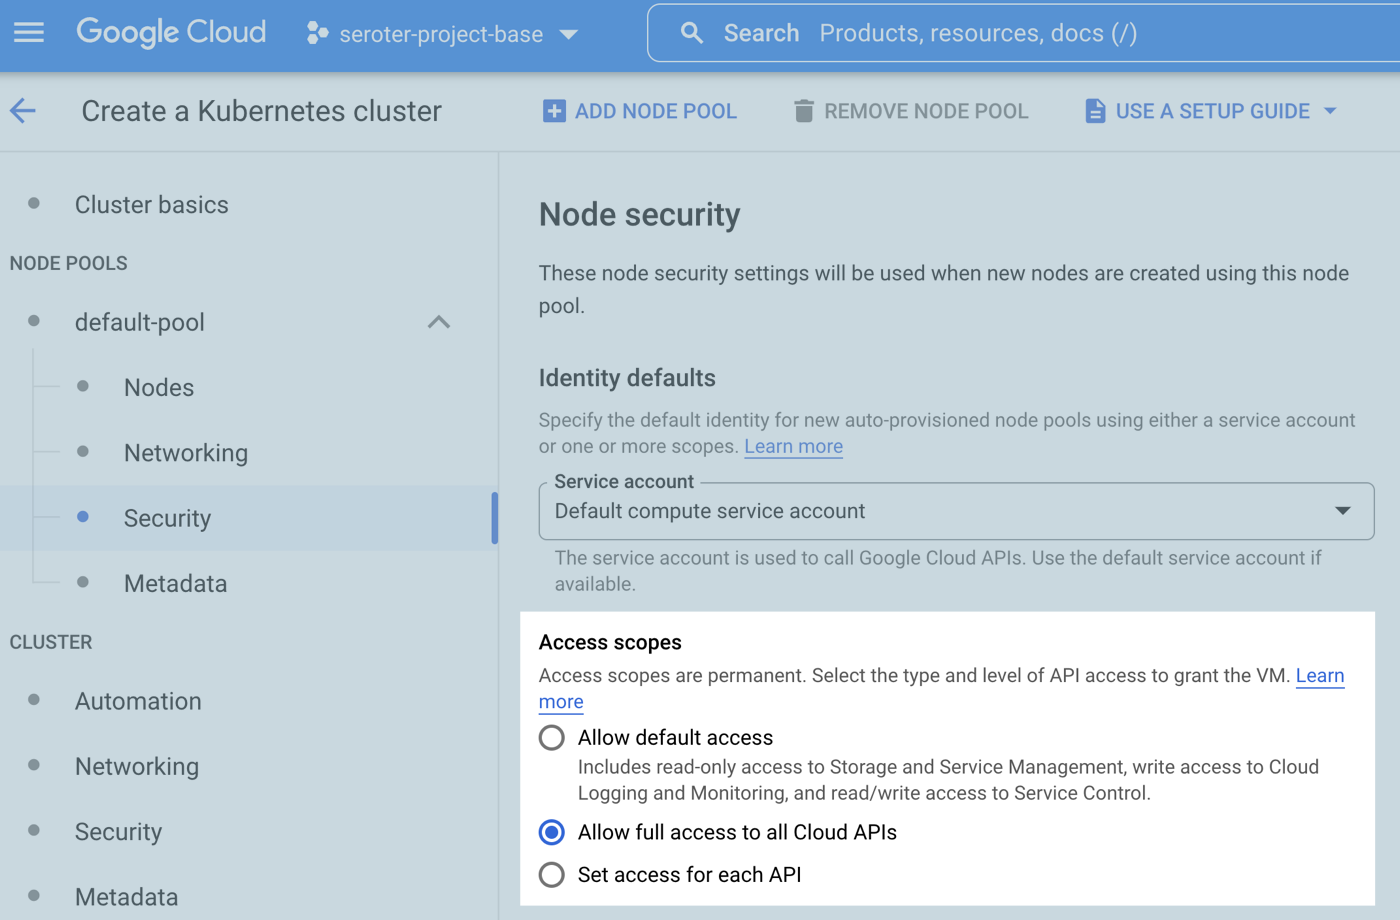Click the search magnifier icon
Image resolution: width=1400 pixels, height=920 pixels.
(691, 33)
